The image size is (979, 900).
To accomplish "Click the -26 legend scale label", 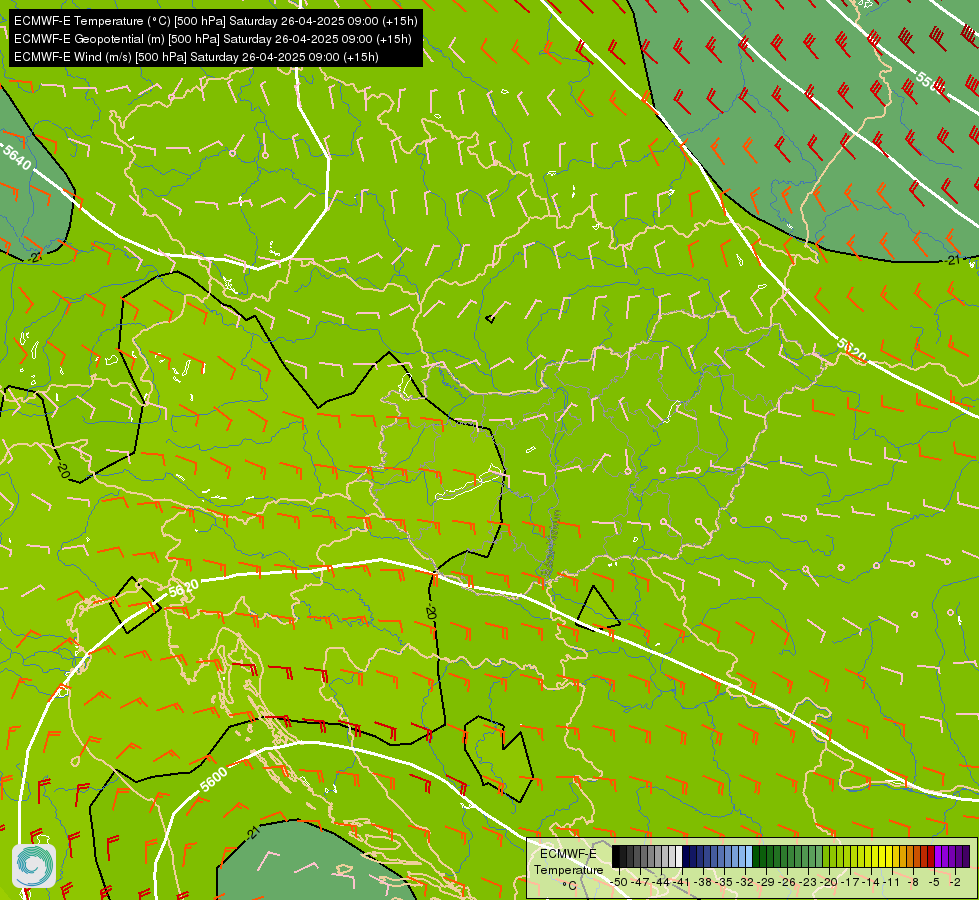I will pos(787,882).
